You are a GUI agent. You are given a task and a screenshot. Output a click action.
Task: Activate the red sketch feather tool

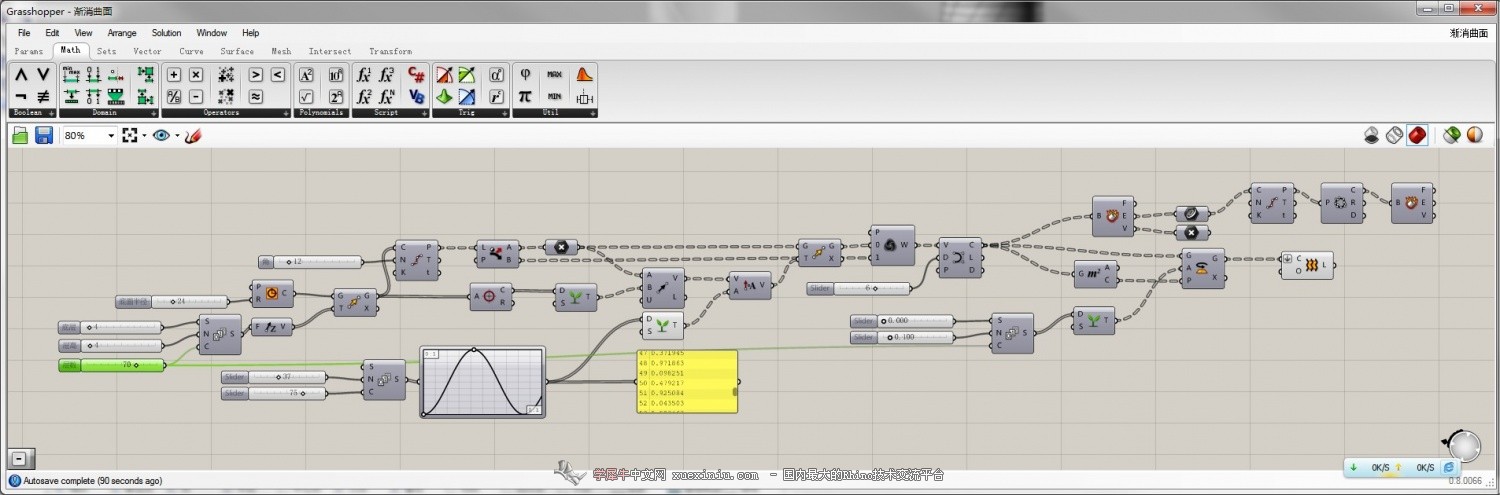[x=193, y=135]
